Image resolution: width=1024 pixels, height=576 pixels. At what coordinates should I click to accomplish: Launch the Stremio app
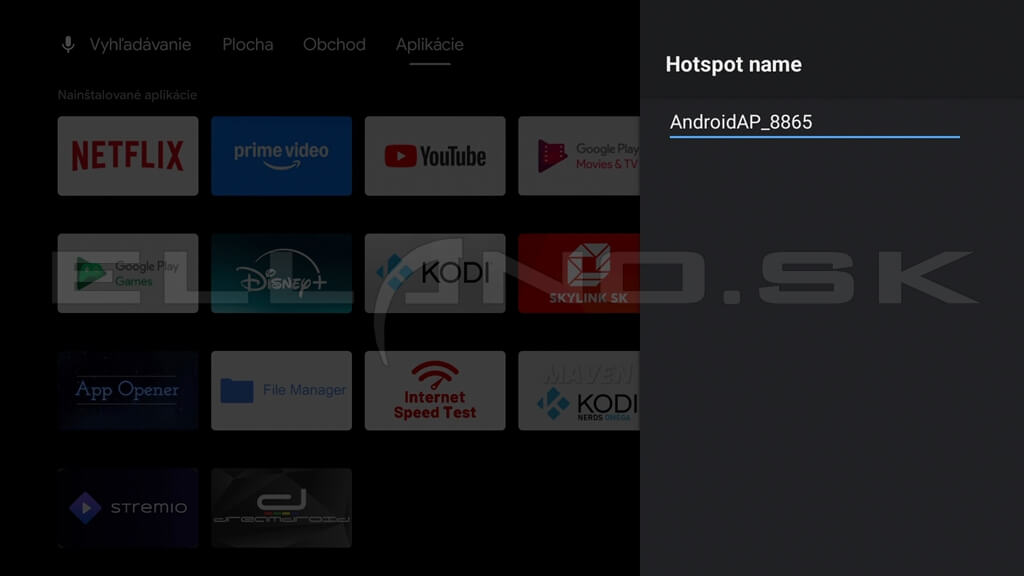coord(128,507)
